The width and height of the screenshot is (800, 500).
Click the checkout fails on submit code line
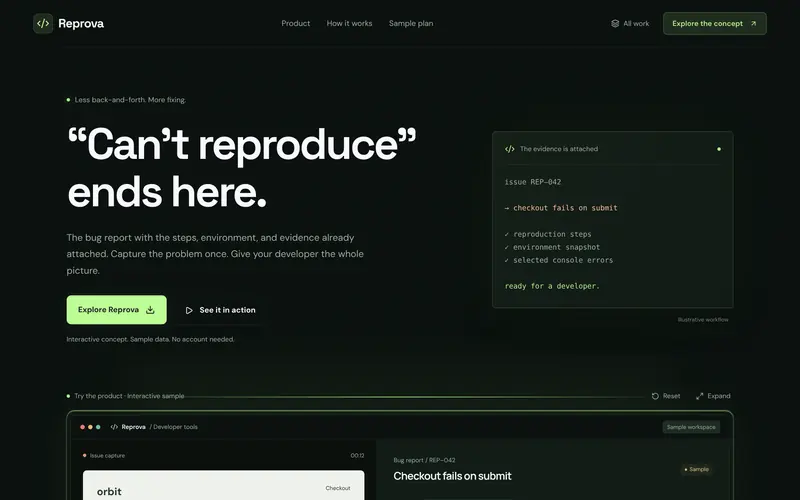pyautogui.click(x=561, y=208)
